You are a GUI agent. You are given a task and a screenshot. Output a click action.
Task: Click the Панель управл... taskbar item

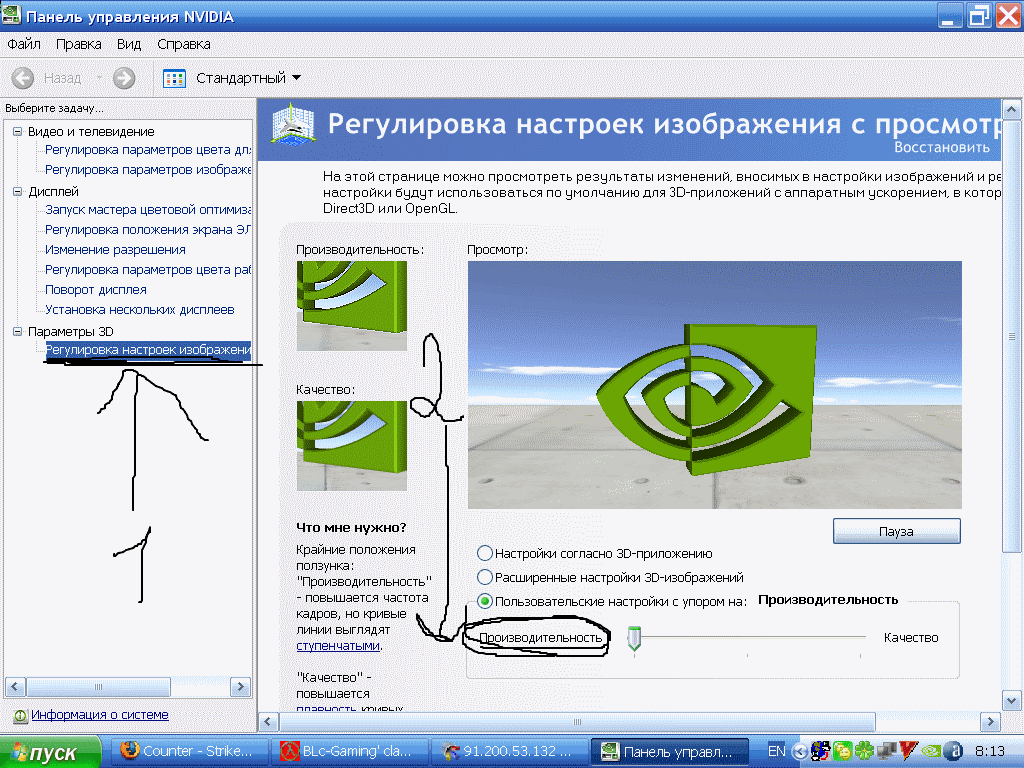coord(669,751)
